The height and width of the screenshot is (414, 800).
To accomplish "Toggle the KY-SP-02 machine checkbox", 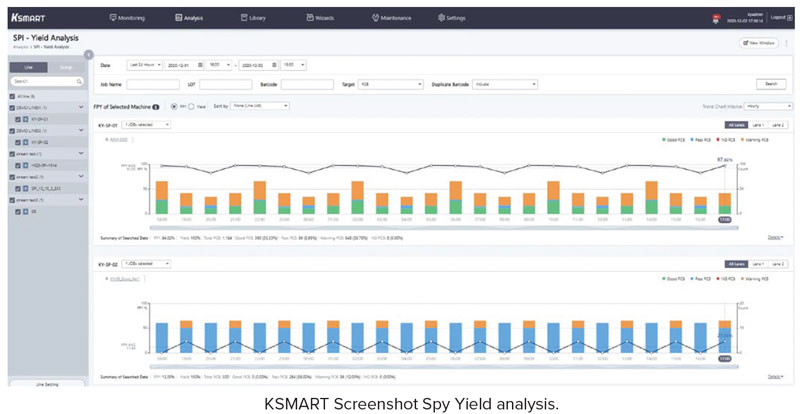I will click(x=18, y=142).
